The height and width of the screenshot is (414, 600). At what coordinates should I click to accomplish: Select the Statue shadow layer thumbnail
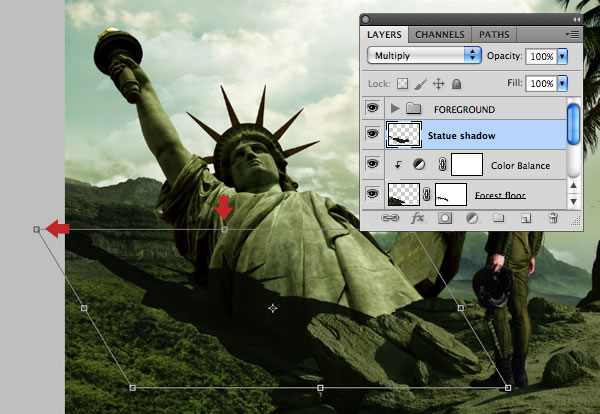pyautogui.click(x=404, y=135)
